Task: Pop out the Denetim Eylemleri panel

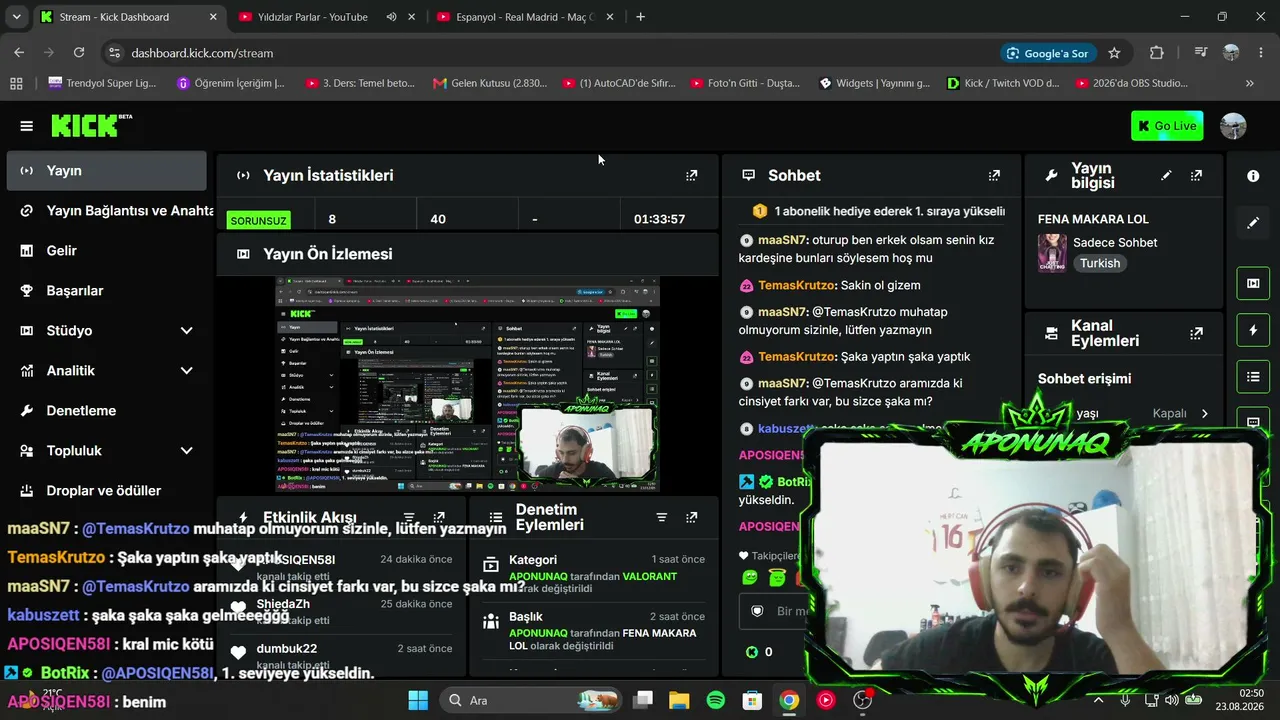Action: (691, 517)
